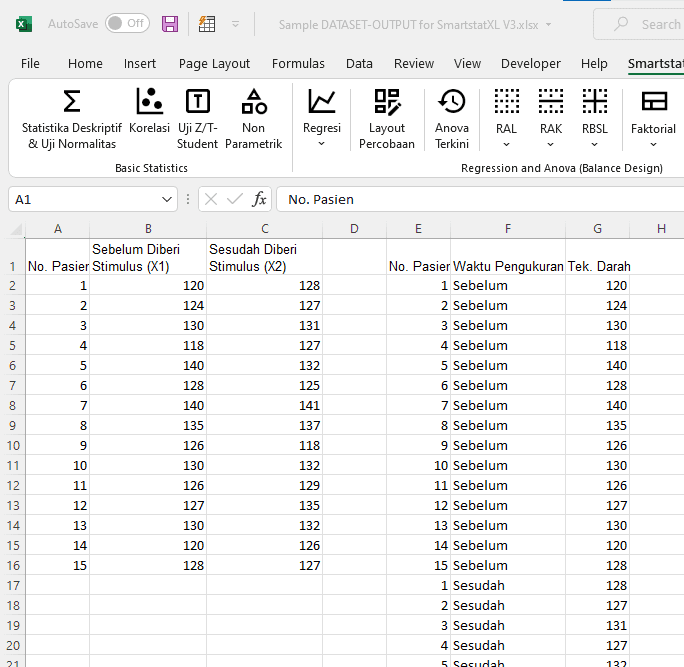Click the Insert Function fx button
This screenshot has height=667, width=684.
click(259, 199)
